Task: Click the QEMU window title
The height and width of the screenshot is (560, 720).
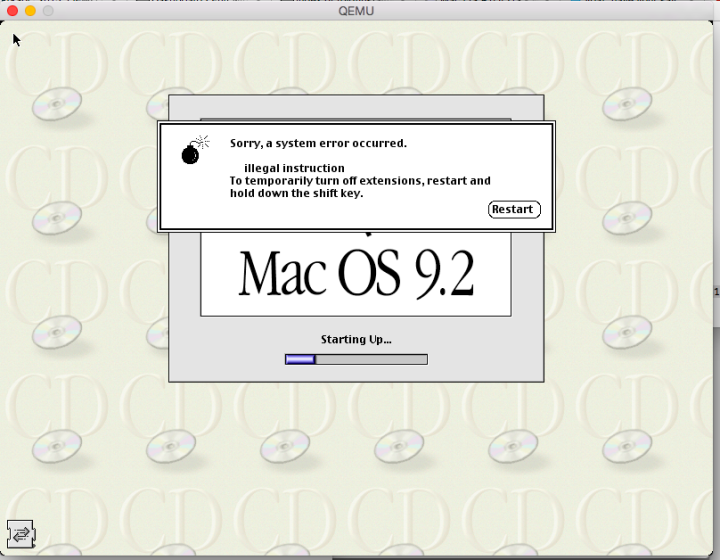Action: [x=356, y=11]
